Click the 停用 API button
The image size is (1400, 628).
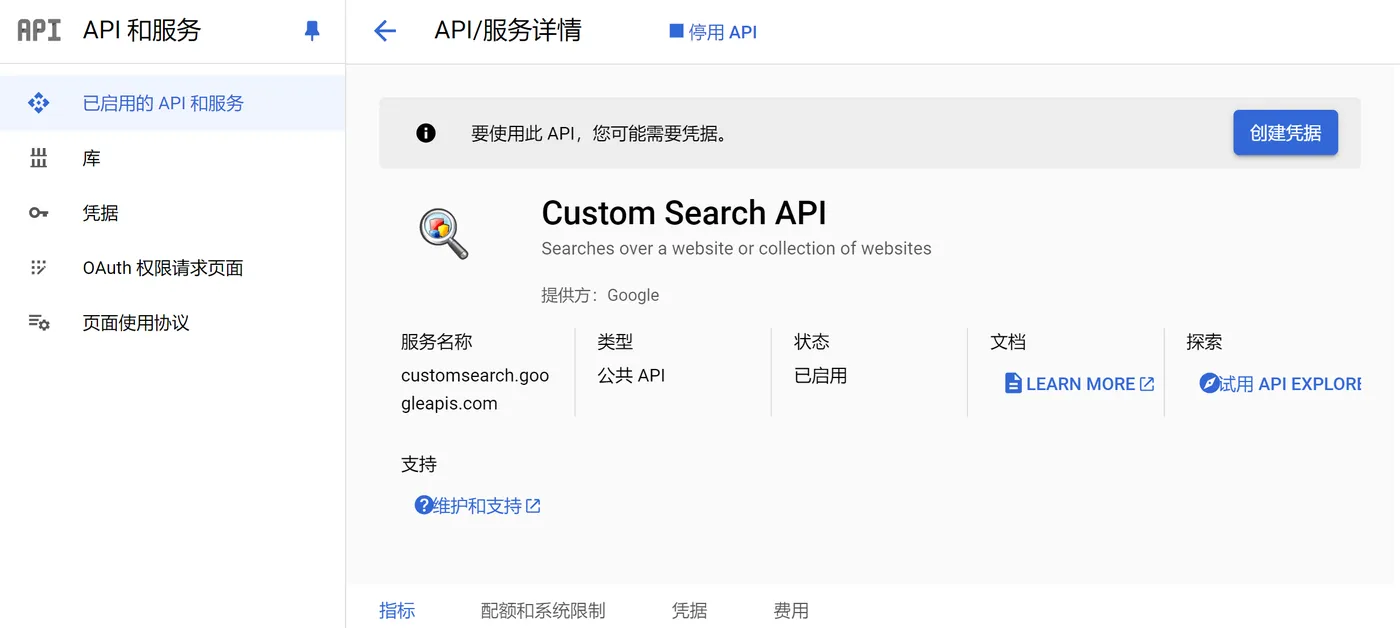(x=713, y=32)
